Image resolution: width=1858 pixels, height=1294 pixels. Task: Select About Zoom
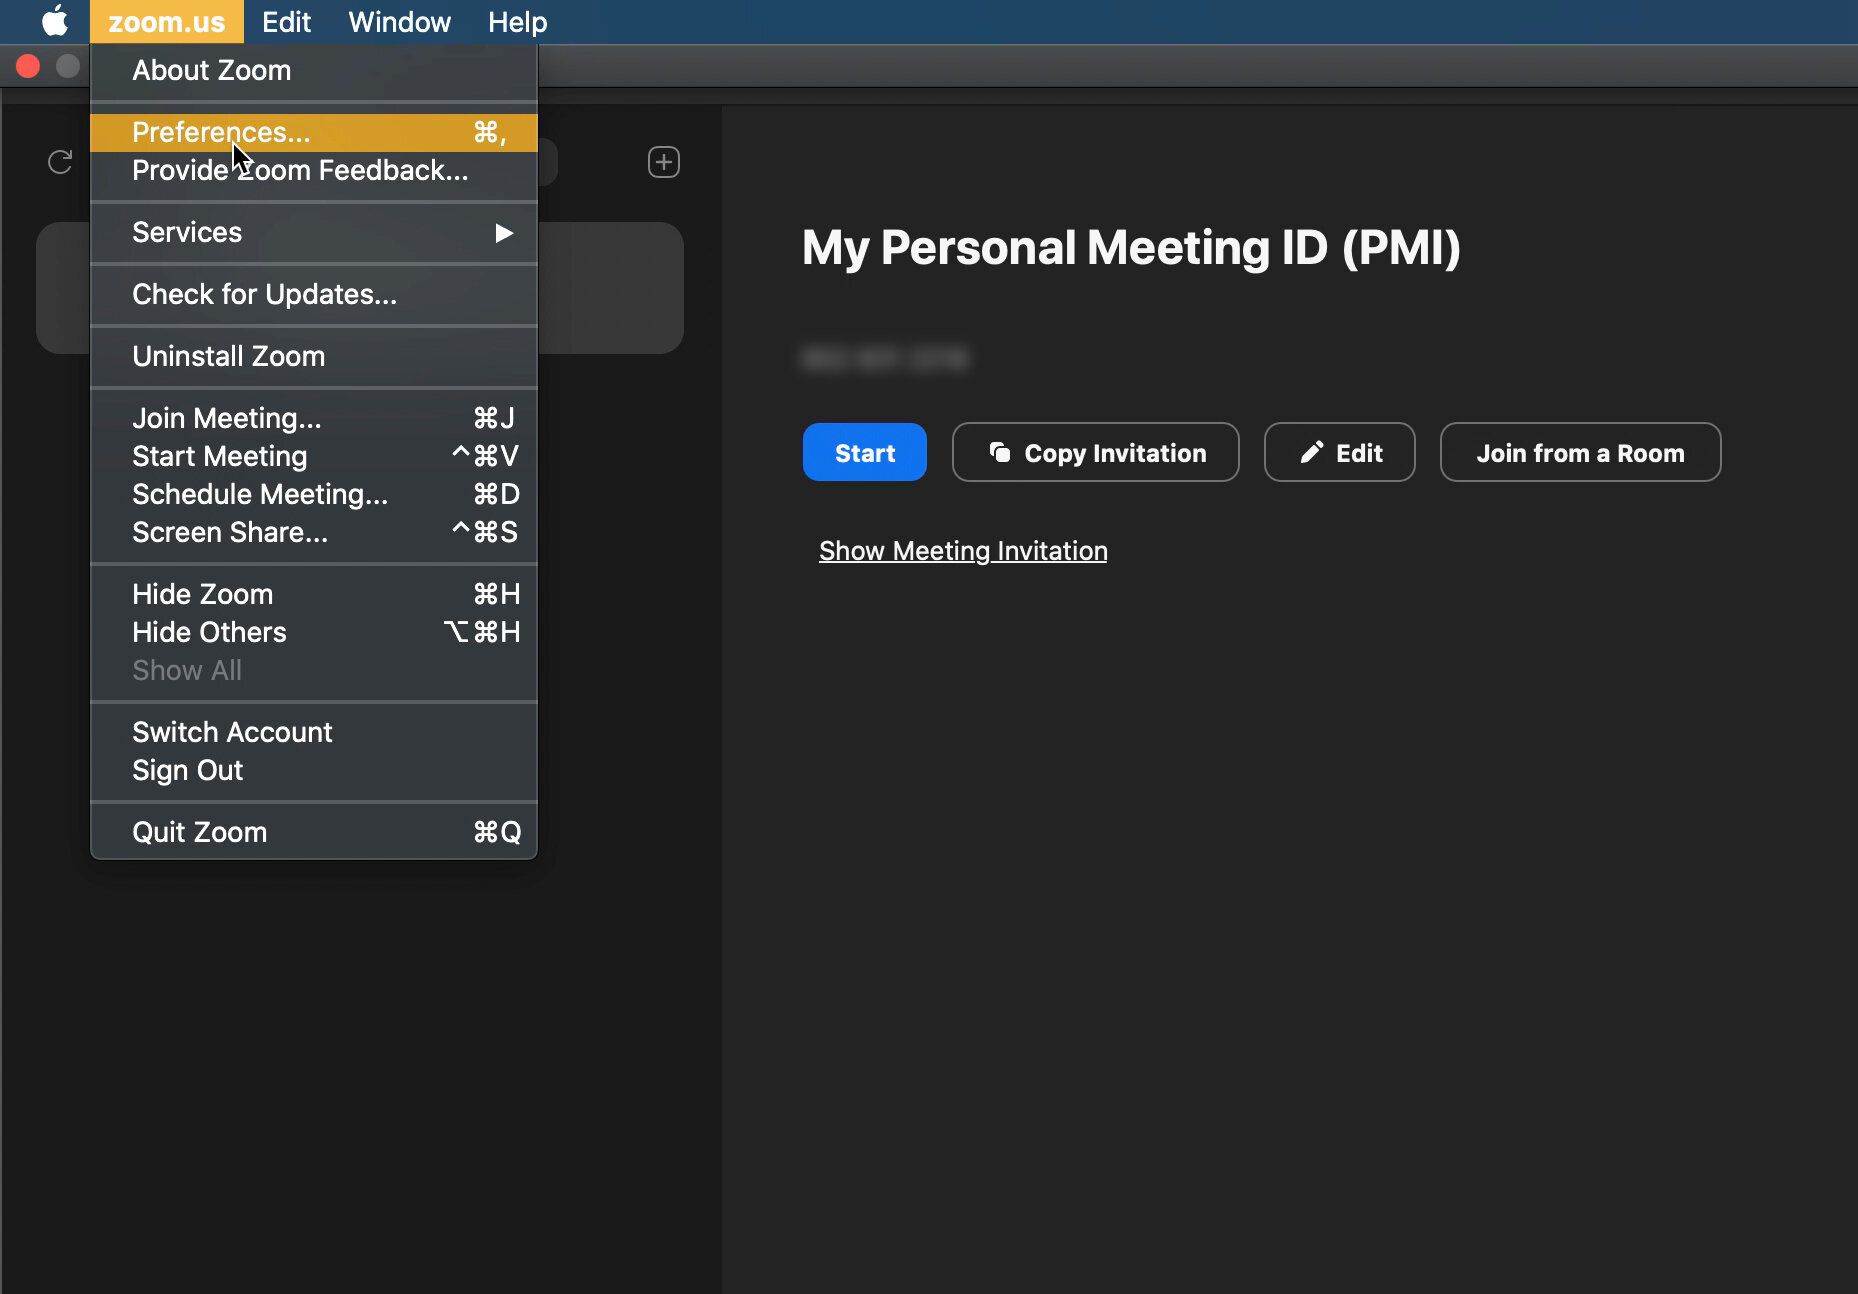314,70
